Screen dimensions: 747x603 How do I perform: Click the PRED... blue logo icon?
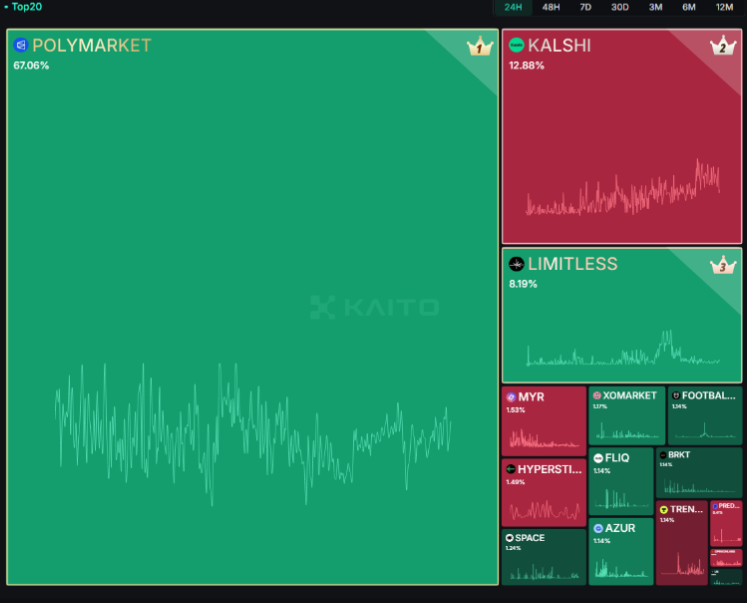pos(715,506)
